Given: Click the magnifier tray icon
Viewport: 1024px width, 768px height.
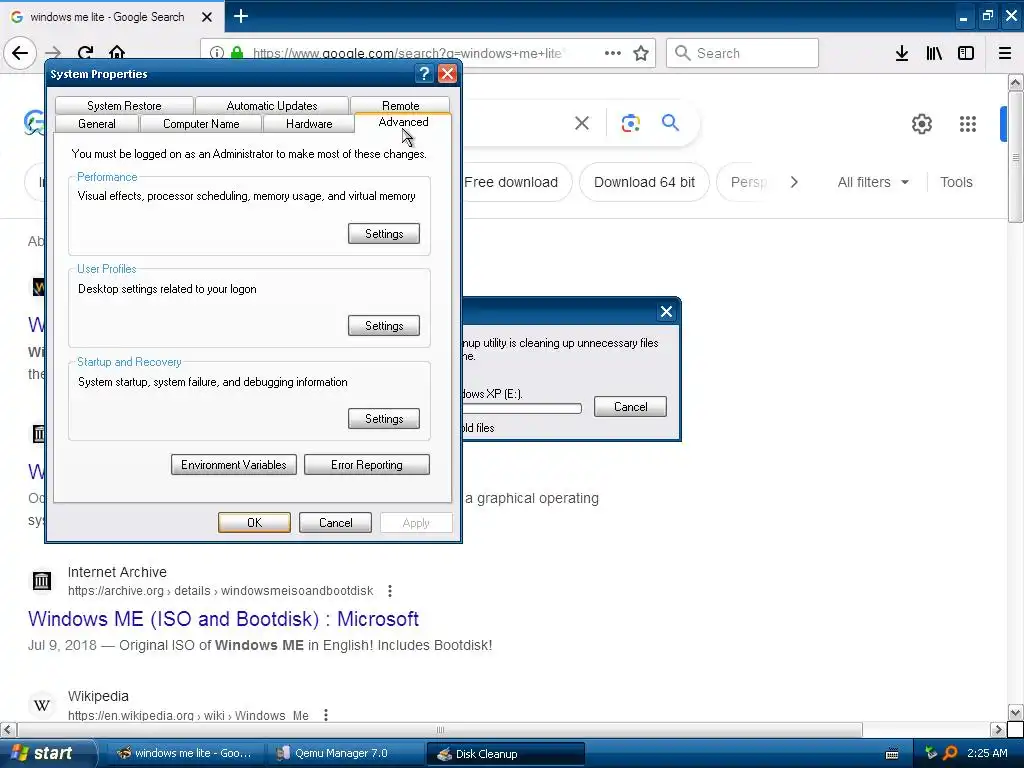Looking at the screenshot, I should pyautogui.click(x=950, y=753).
